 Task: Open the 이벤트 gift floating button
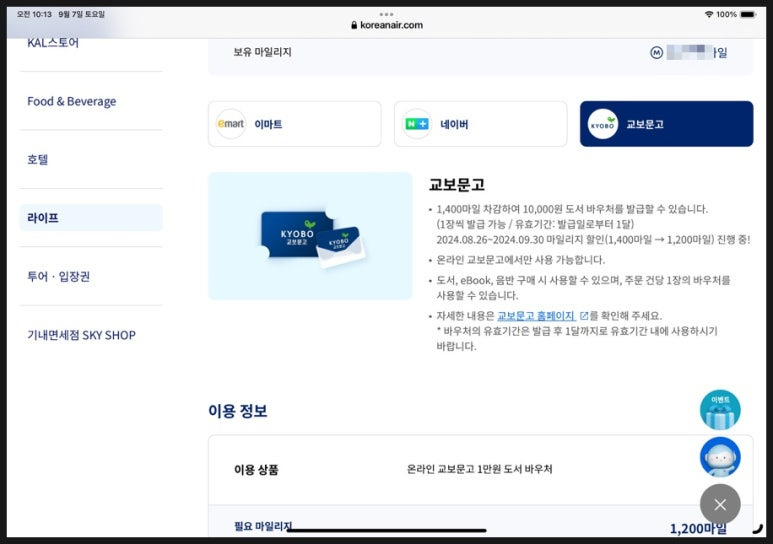click(720, 409)
